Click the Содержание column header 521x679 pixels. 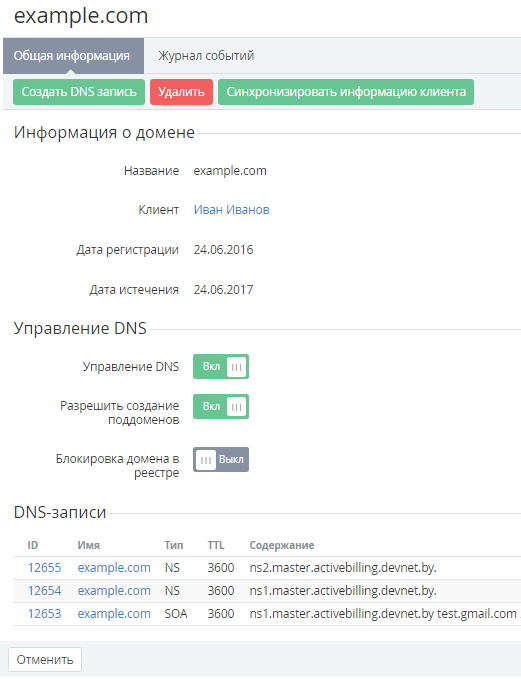tap(282, 545)
